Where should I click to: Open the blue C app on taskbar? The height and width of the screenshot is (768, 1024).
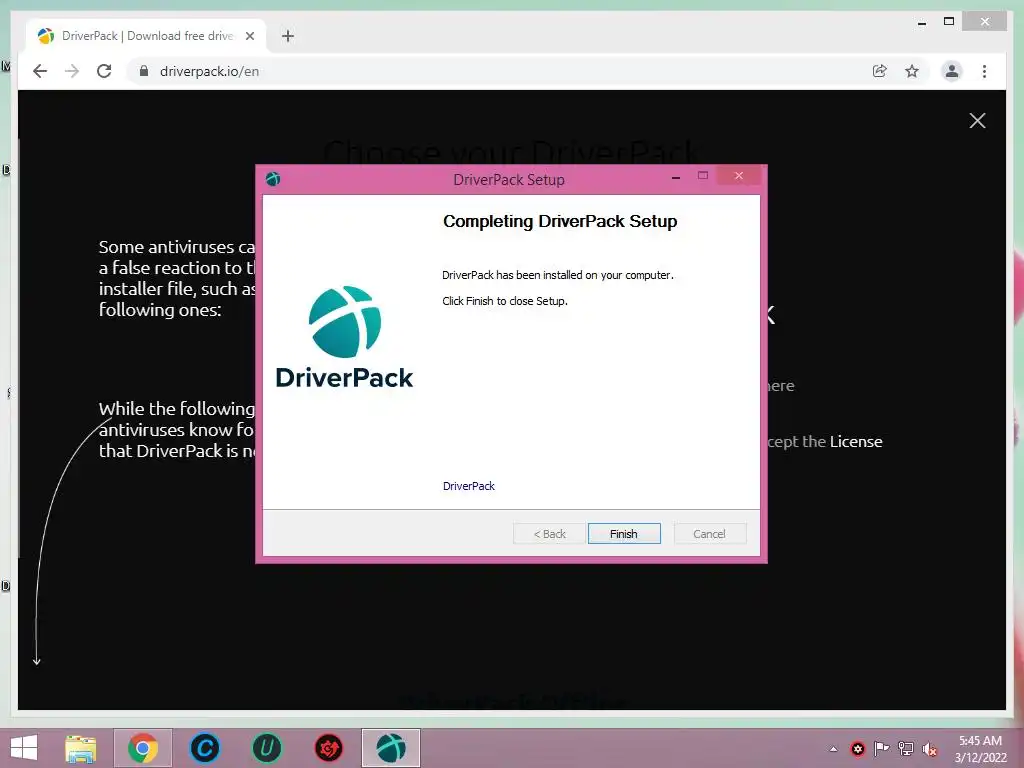(x=204, y=748)
